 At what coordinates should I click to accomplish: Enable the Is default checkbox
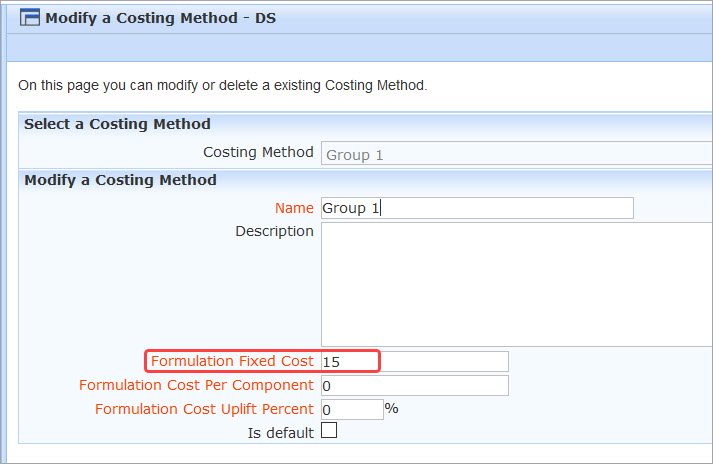click(x=329, y=430)
